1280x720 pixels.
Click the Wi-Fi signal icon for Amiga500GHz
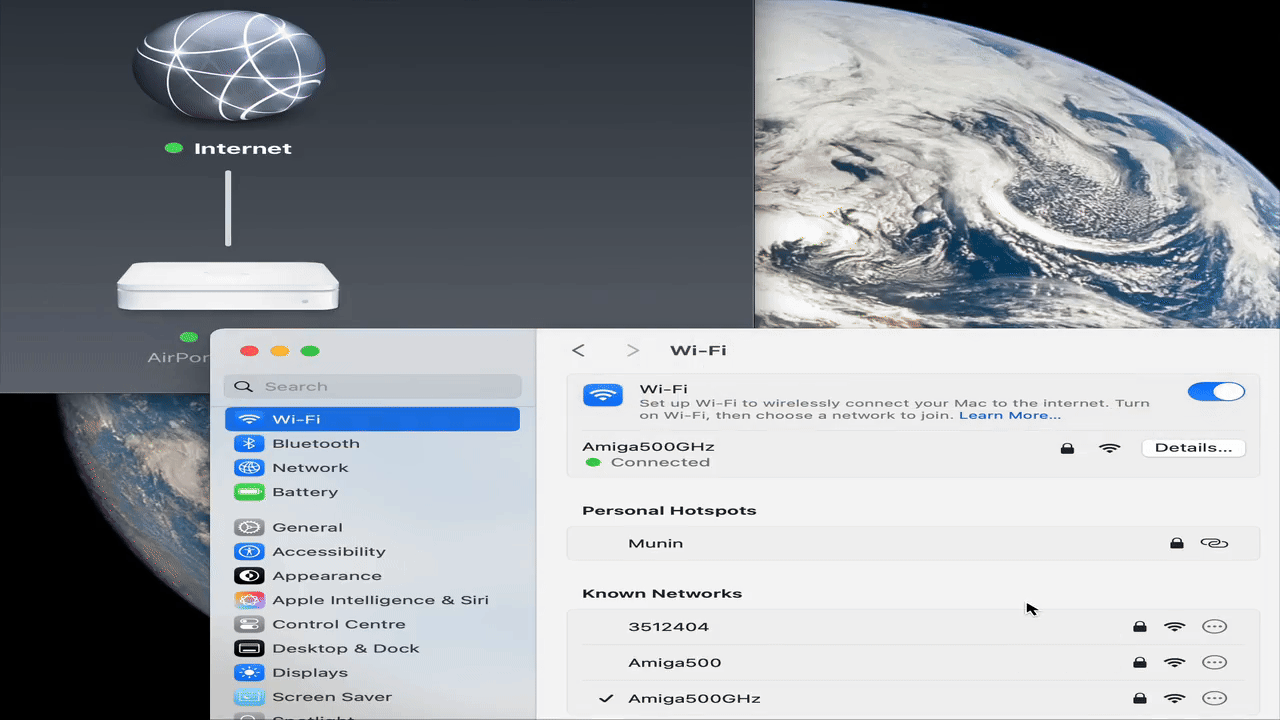point(1110,448)
